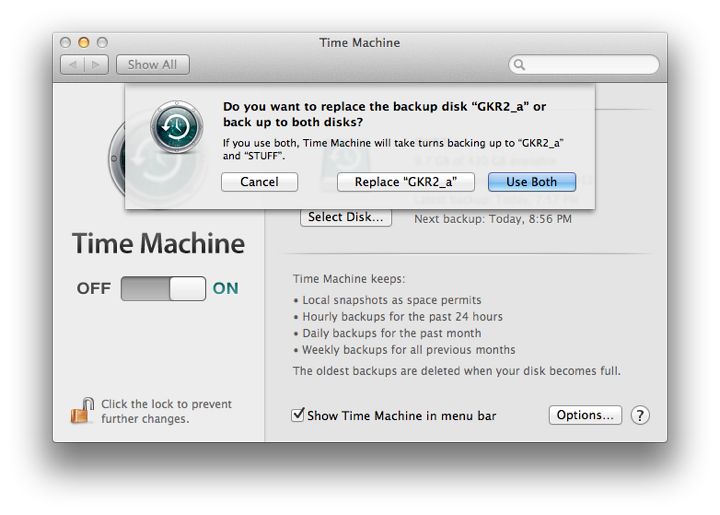Click the "Next backup: Today, 8:56 PM" text
The width and height of the screenshot is (720, 515).
point(493,219)
